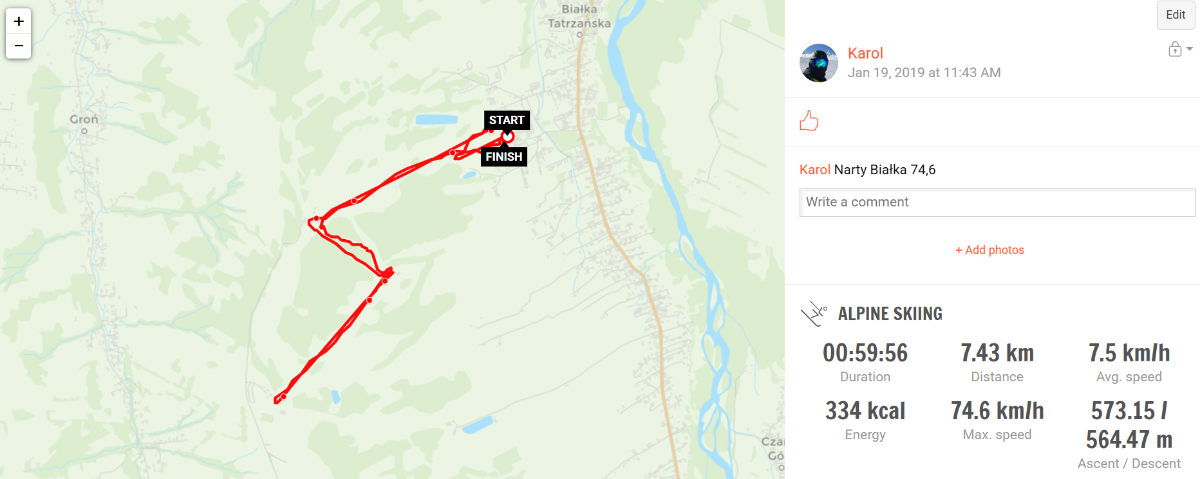Open Karol's profile name link

[x=865, y=53]
